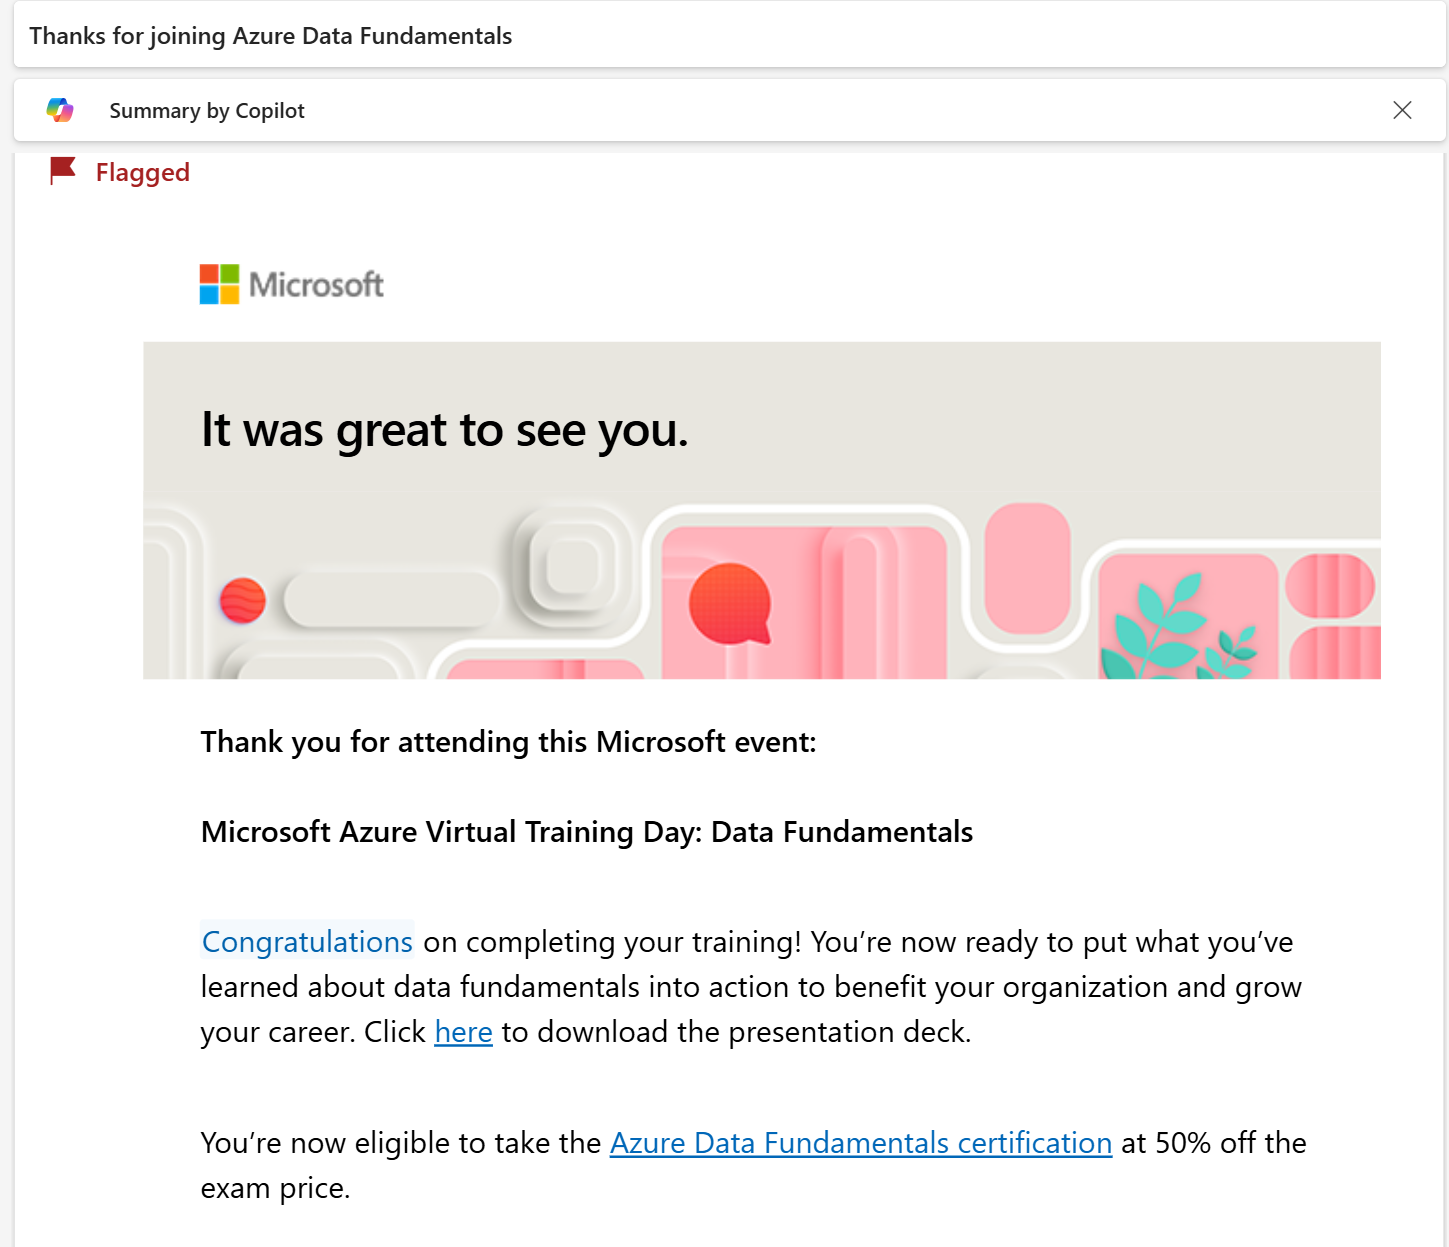Click the Microsoft wordmark text

tap(316, 285)
